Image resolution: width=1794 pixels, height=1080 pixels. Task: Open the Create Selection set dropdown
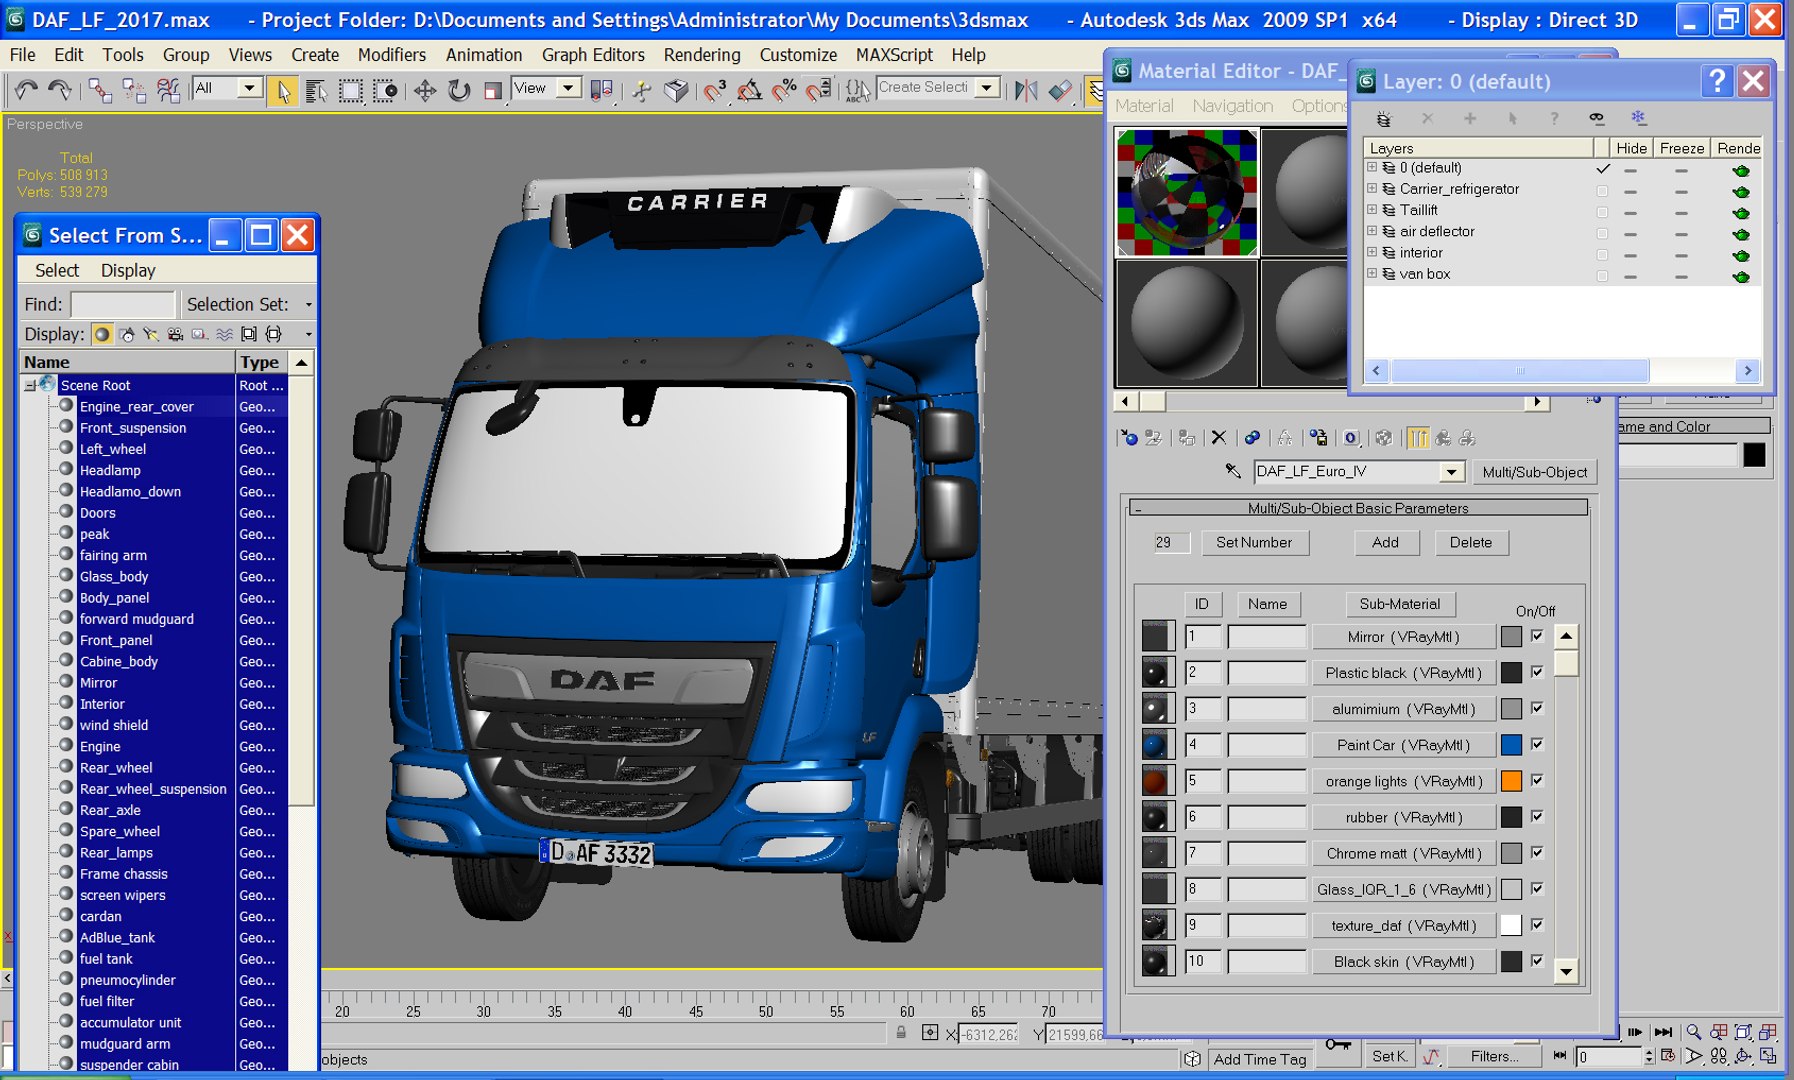[987, 88]
